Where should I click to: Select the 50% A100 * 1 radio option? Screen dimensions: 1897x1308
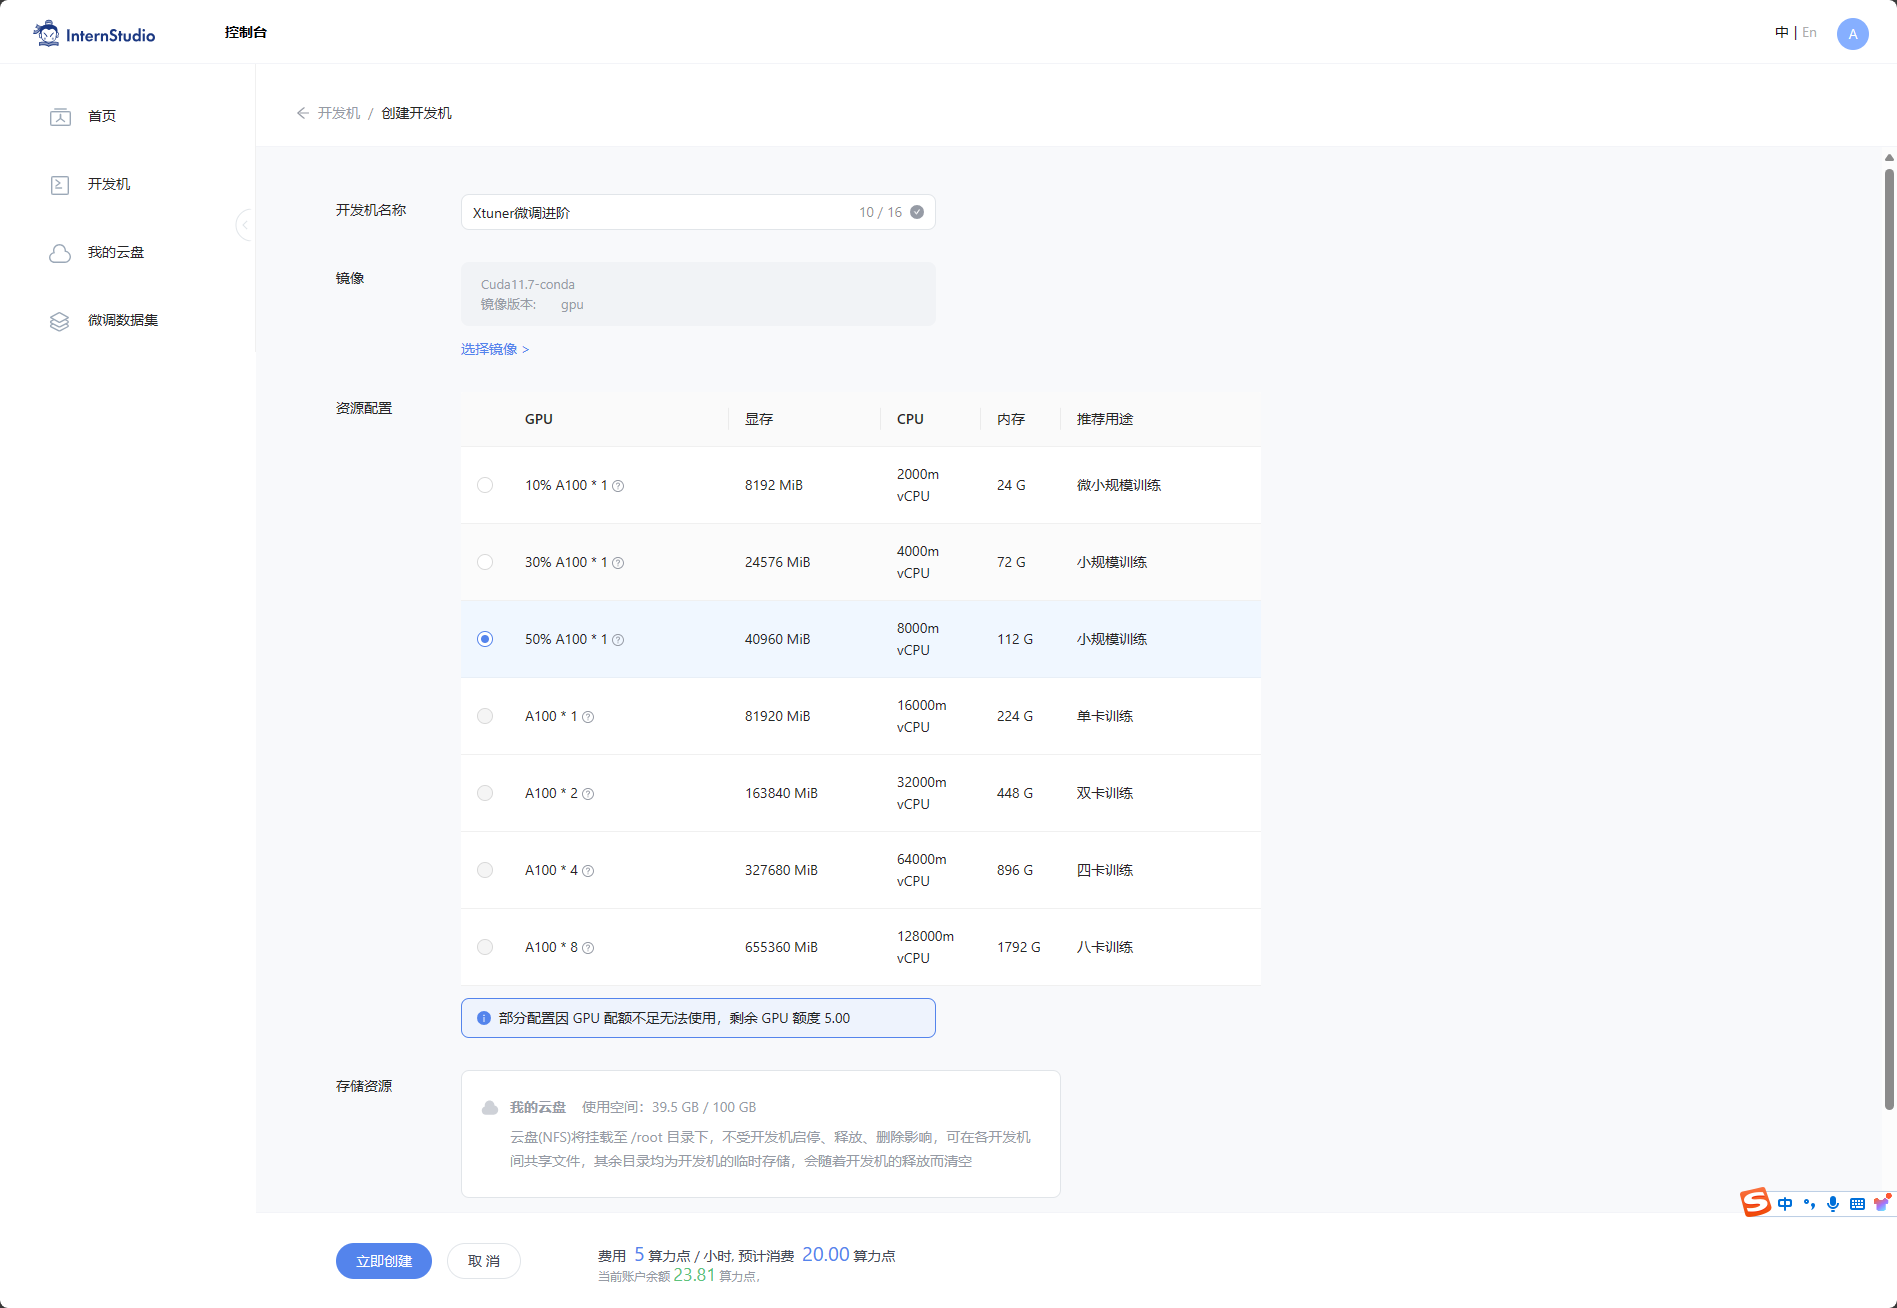pos(485,639)
